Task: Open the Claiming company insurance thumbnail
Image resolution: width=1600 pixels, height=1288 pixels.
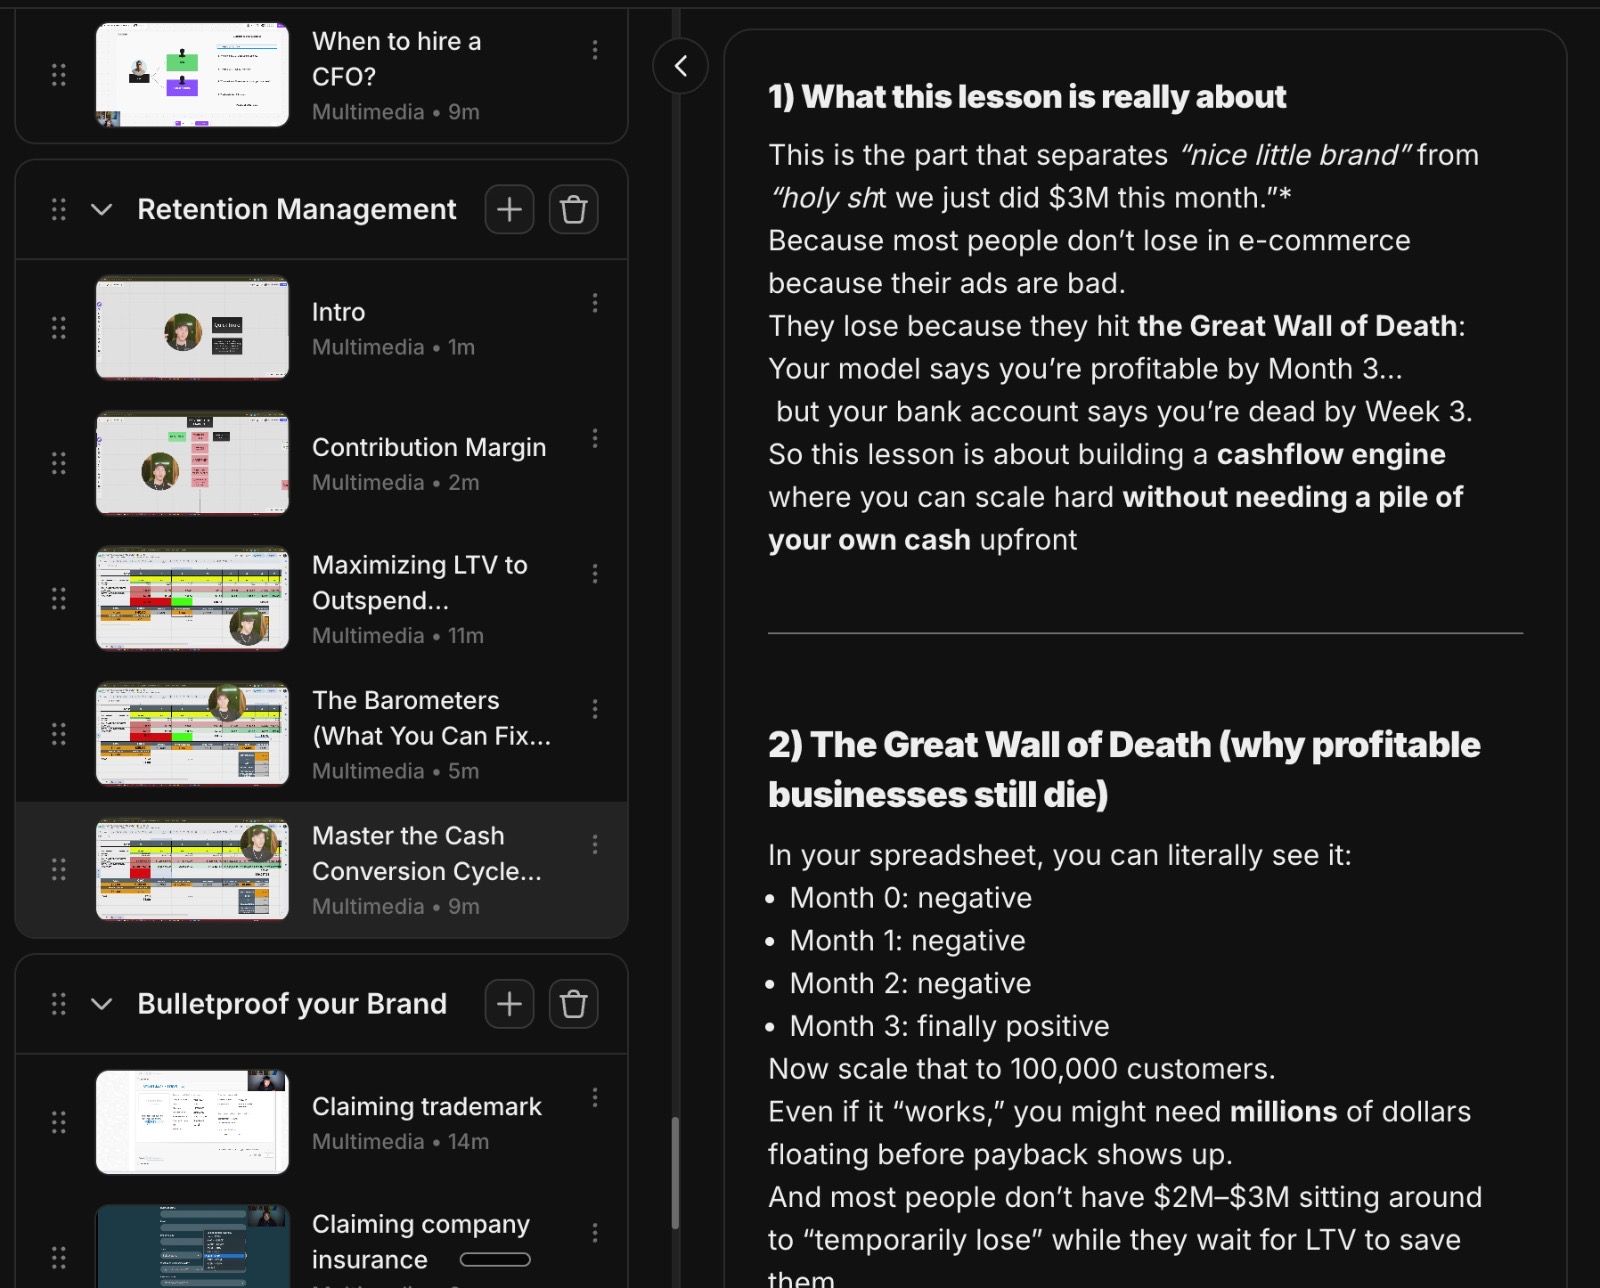Action: click(x=192, y=1246)
